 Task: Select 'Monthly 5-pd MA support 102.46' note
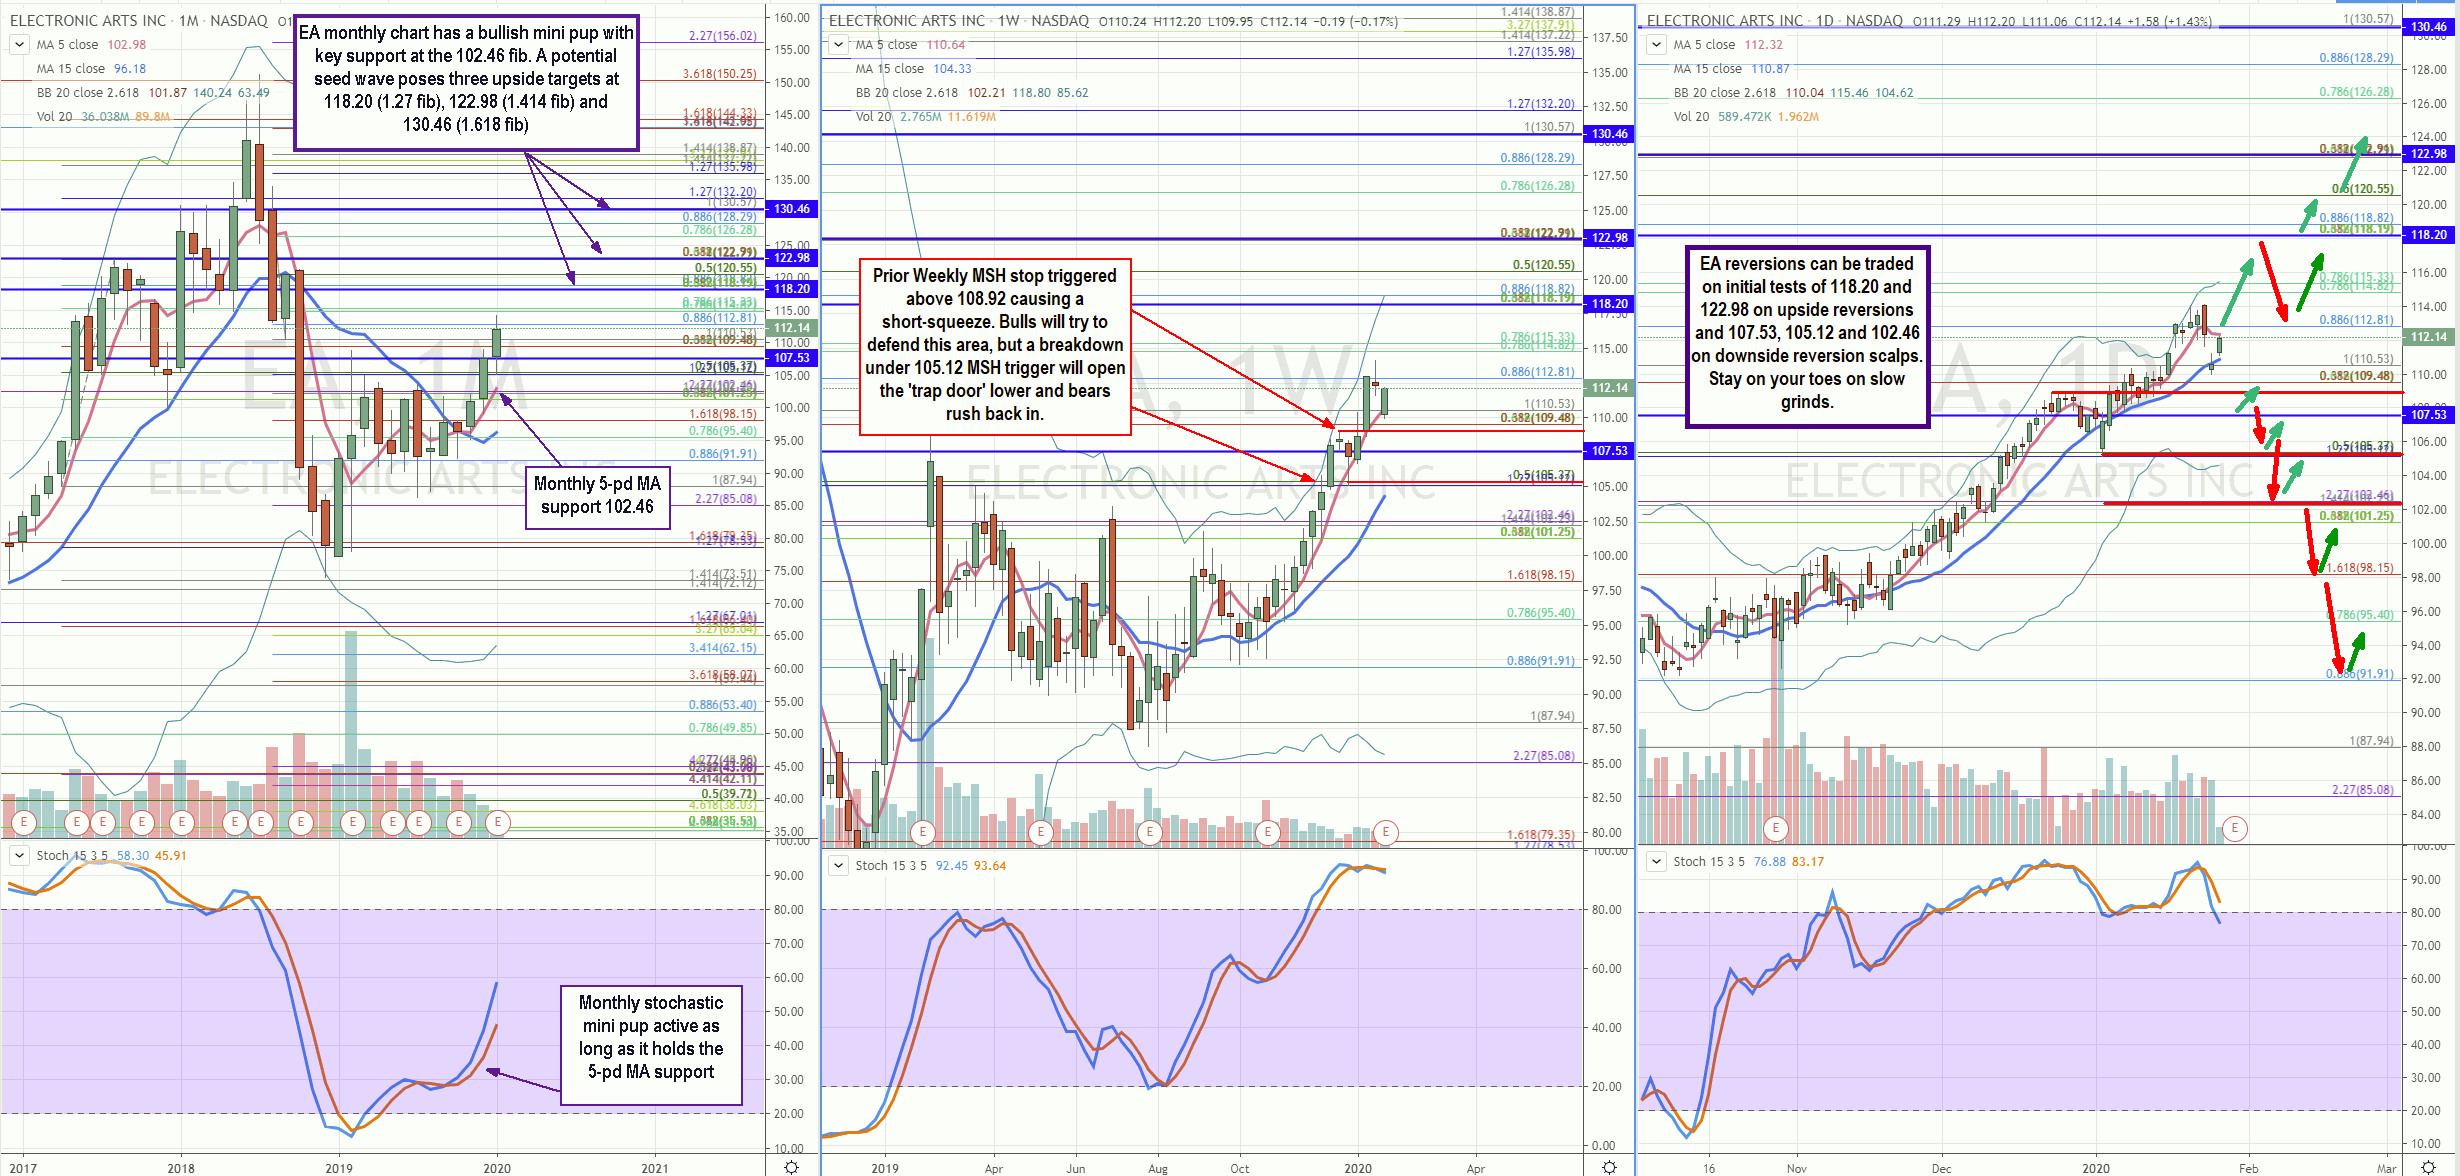pyautogui.click(x=598, y=496)
